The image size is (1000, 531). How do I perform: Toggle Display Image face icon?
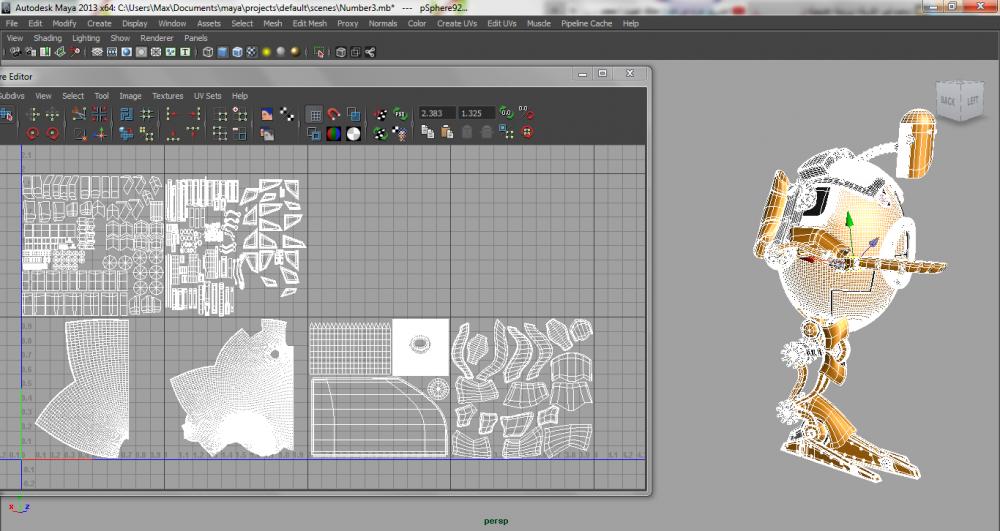point(267,114)
